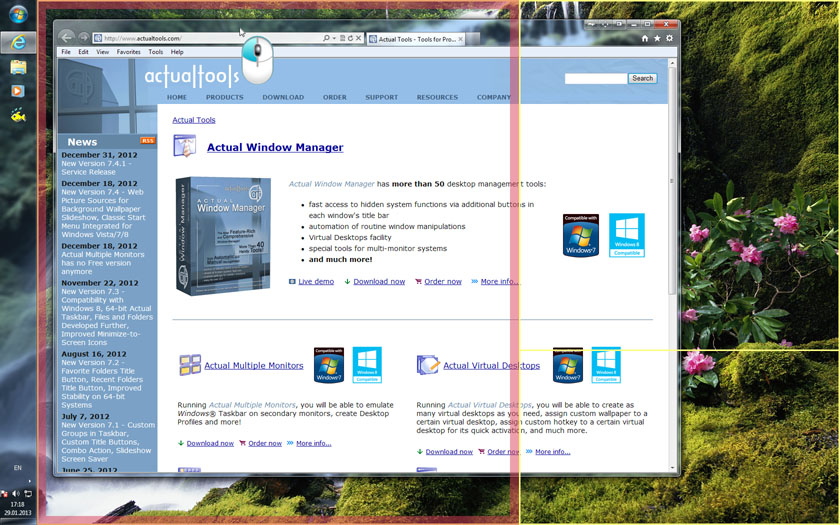This screenshot has width=840, height=525.
Task: Click News item 'New Version 7.4.1 - Service Release'
Action: 96,168
